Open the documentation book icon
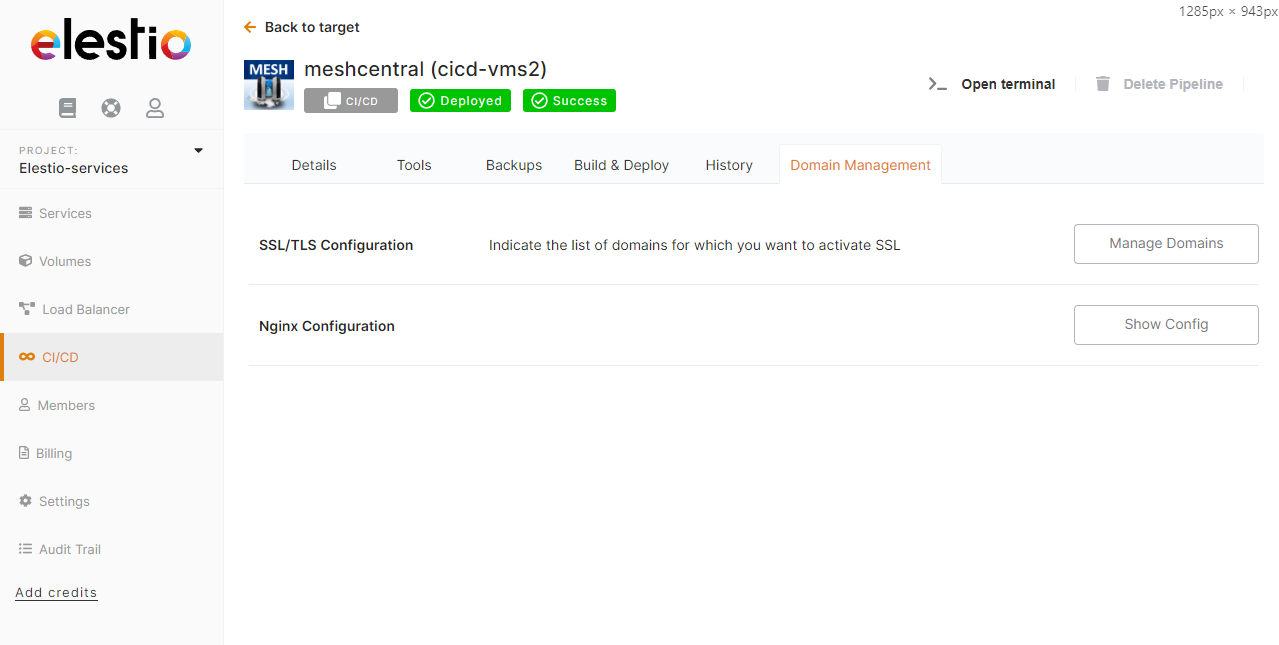Image resolution: width=1279 pixels, height=645 pixels. (67, 108)
